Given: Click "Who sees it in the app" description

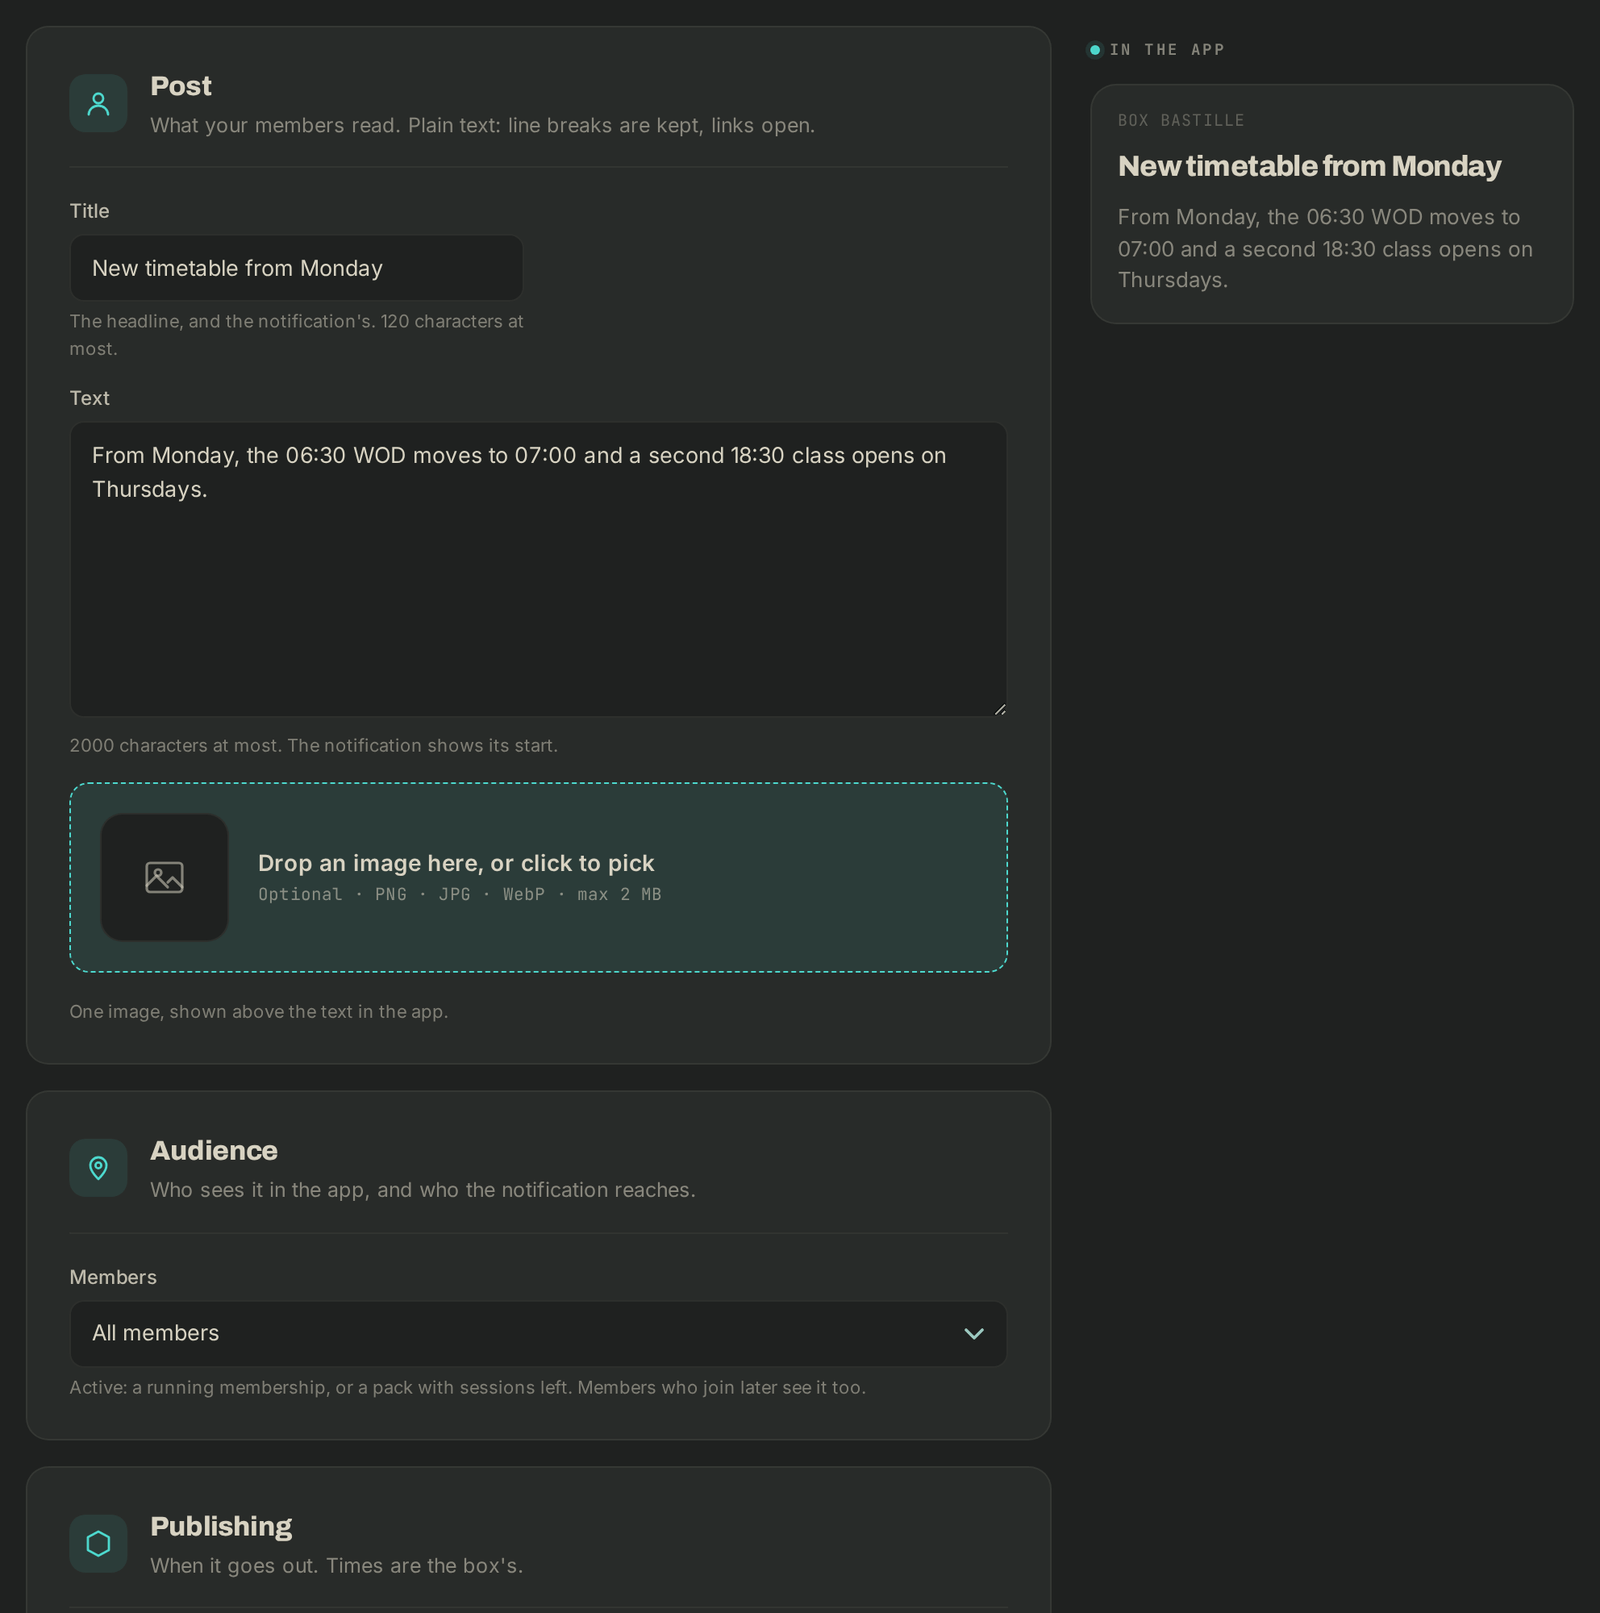Looking at the screenshot, I should [423, 1190].
